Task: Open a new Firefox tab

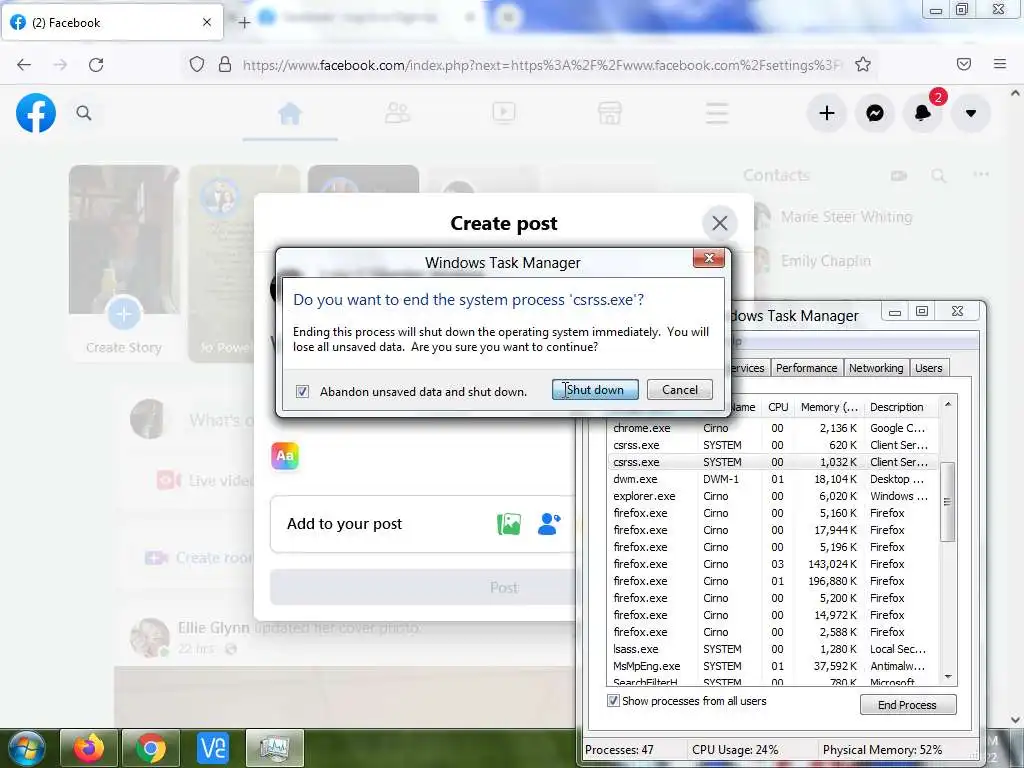Action: tap(244, 23)
